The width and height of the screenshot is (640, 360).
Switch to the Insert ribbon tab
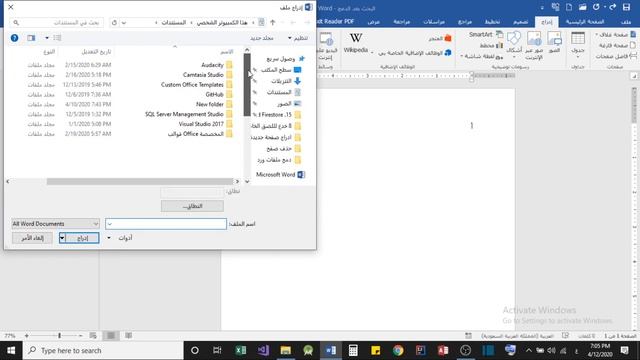tap(547, 22)
